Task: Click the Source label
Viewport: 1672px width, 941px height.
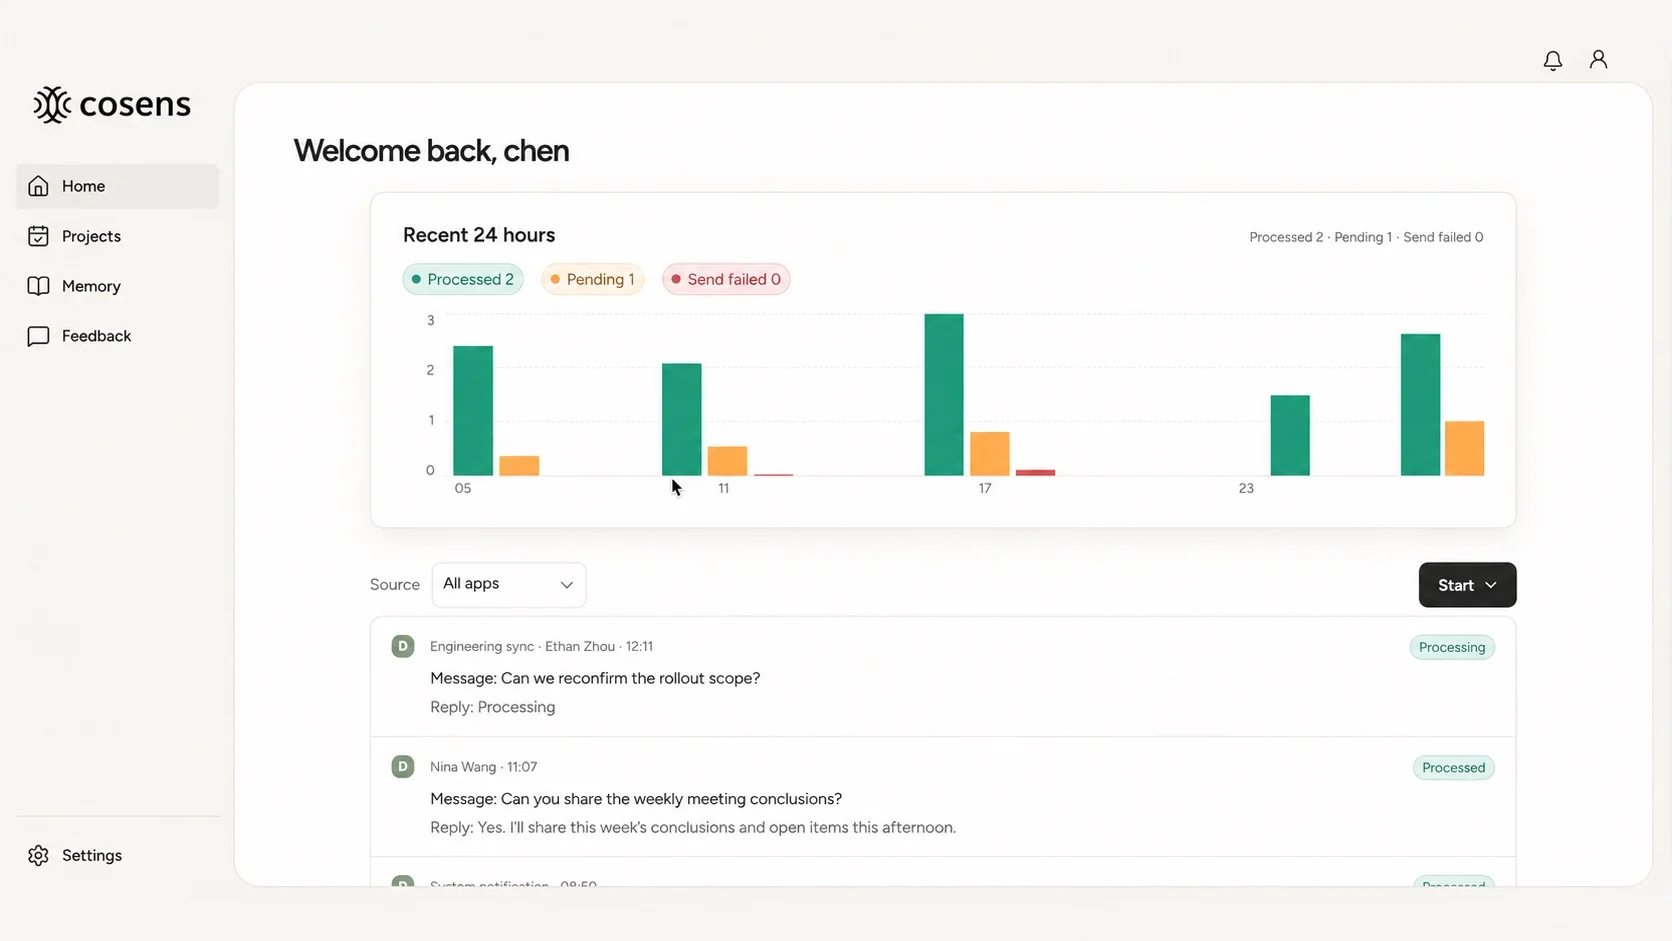Action: coord(394,585)
